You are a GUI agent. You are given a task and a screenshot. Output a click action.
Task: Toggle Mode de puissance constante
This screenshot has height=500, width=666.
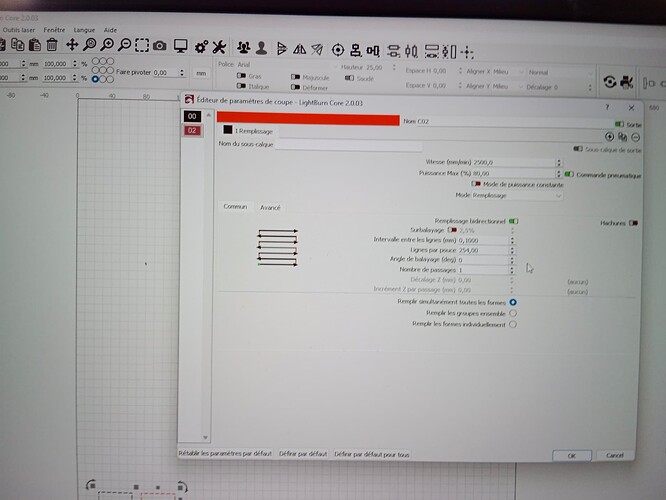point(477,185)
